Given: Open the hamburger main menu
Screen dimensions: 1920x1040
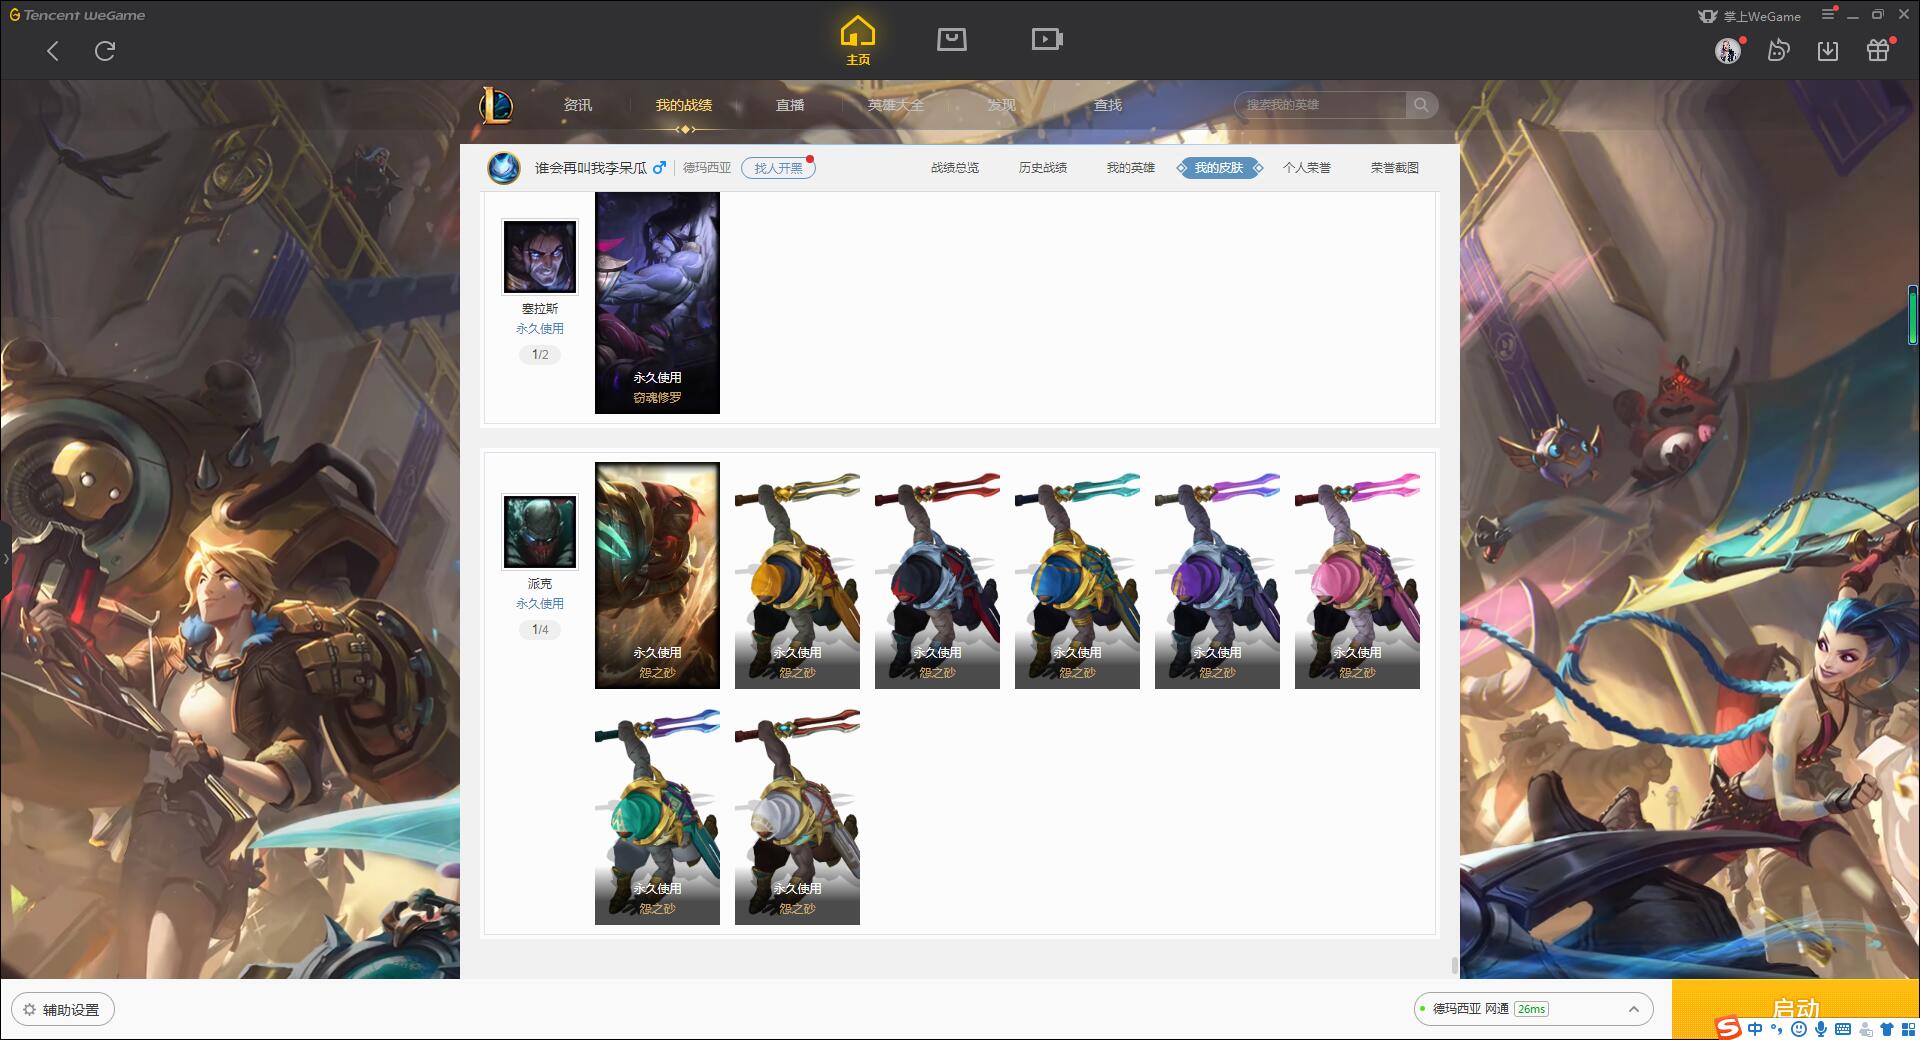Looking at the screenshot, I should coord(1828,15).
